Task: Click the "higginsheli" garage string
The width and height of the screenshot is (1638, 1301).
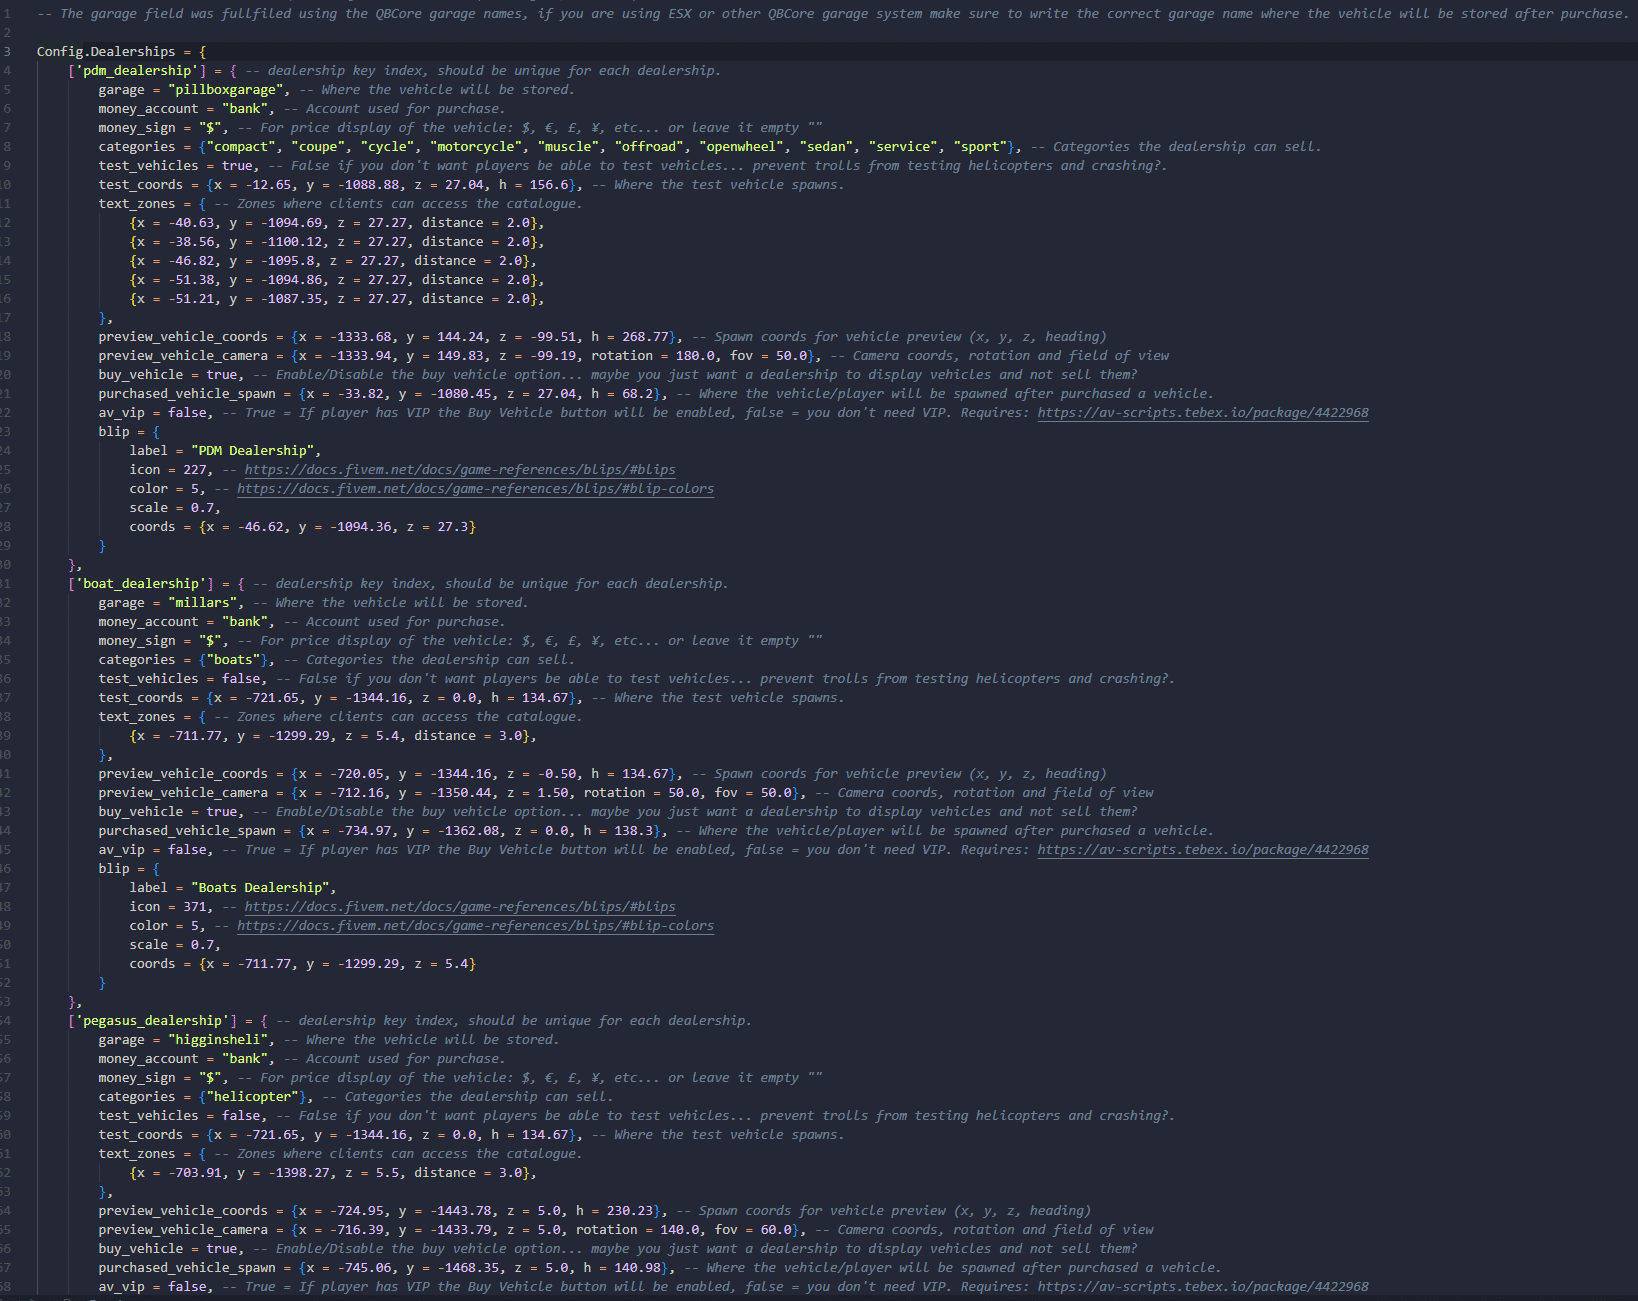Action: pyautogui.click(x=218, y=1040)
